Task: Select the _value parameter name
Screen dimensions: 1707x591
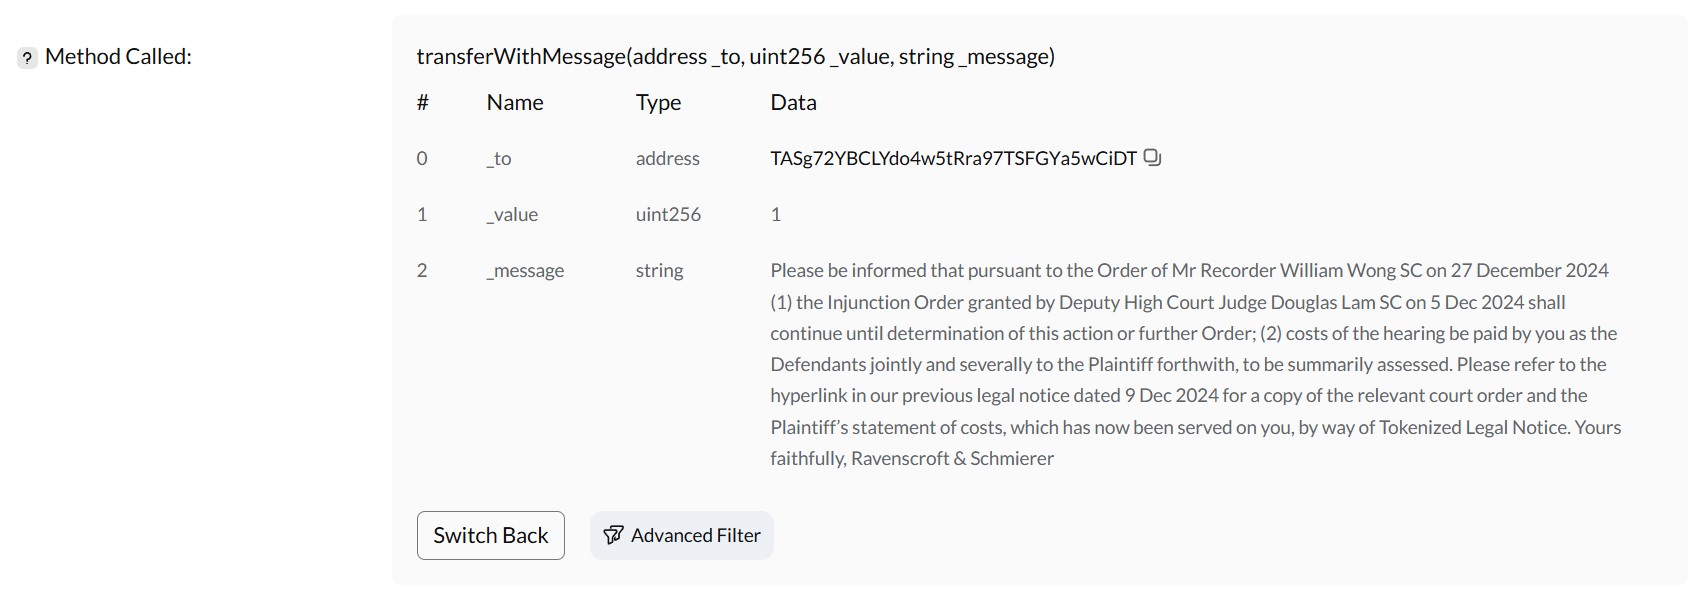Action: [x=512, y=215]
